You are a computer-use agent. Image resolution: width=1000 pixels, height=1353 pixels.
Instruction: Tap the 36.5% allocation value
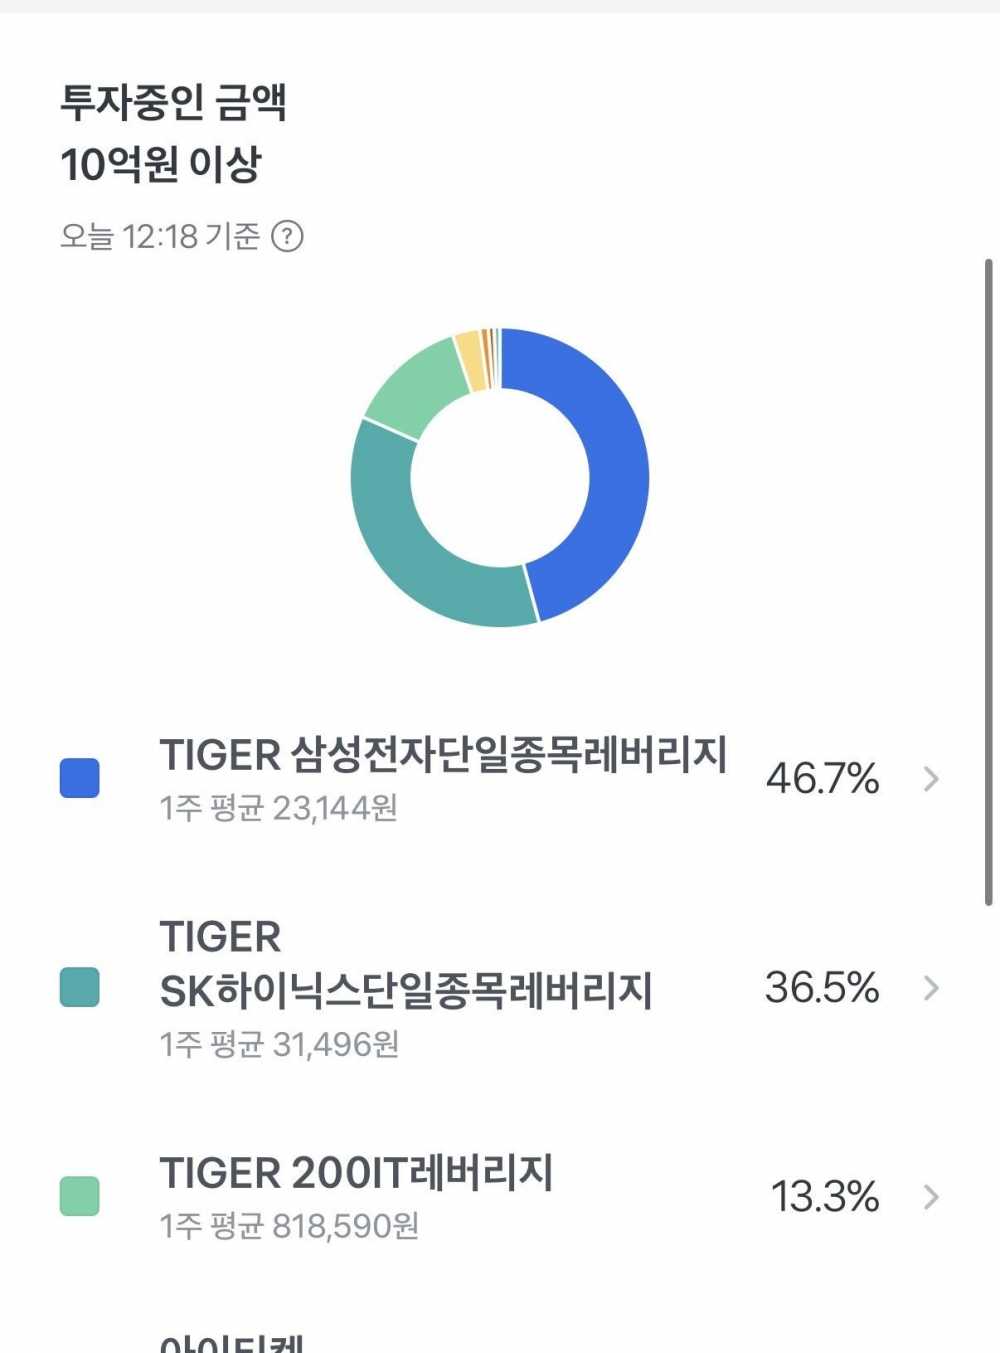tap(822, 987)
